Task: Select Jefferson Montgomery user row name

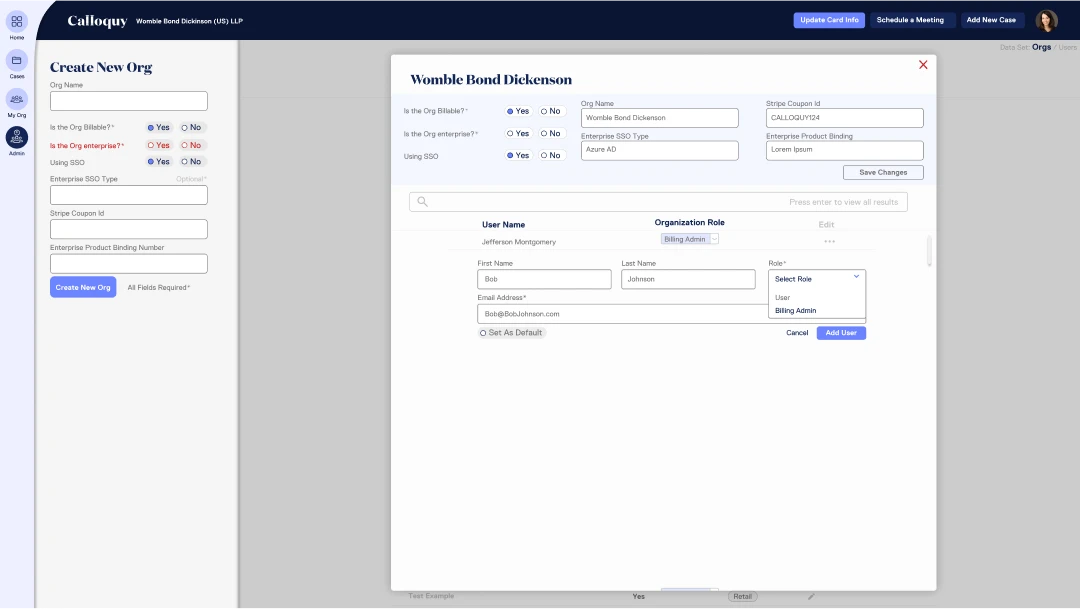Action: (x=519, y=242)
